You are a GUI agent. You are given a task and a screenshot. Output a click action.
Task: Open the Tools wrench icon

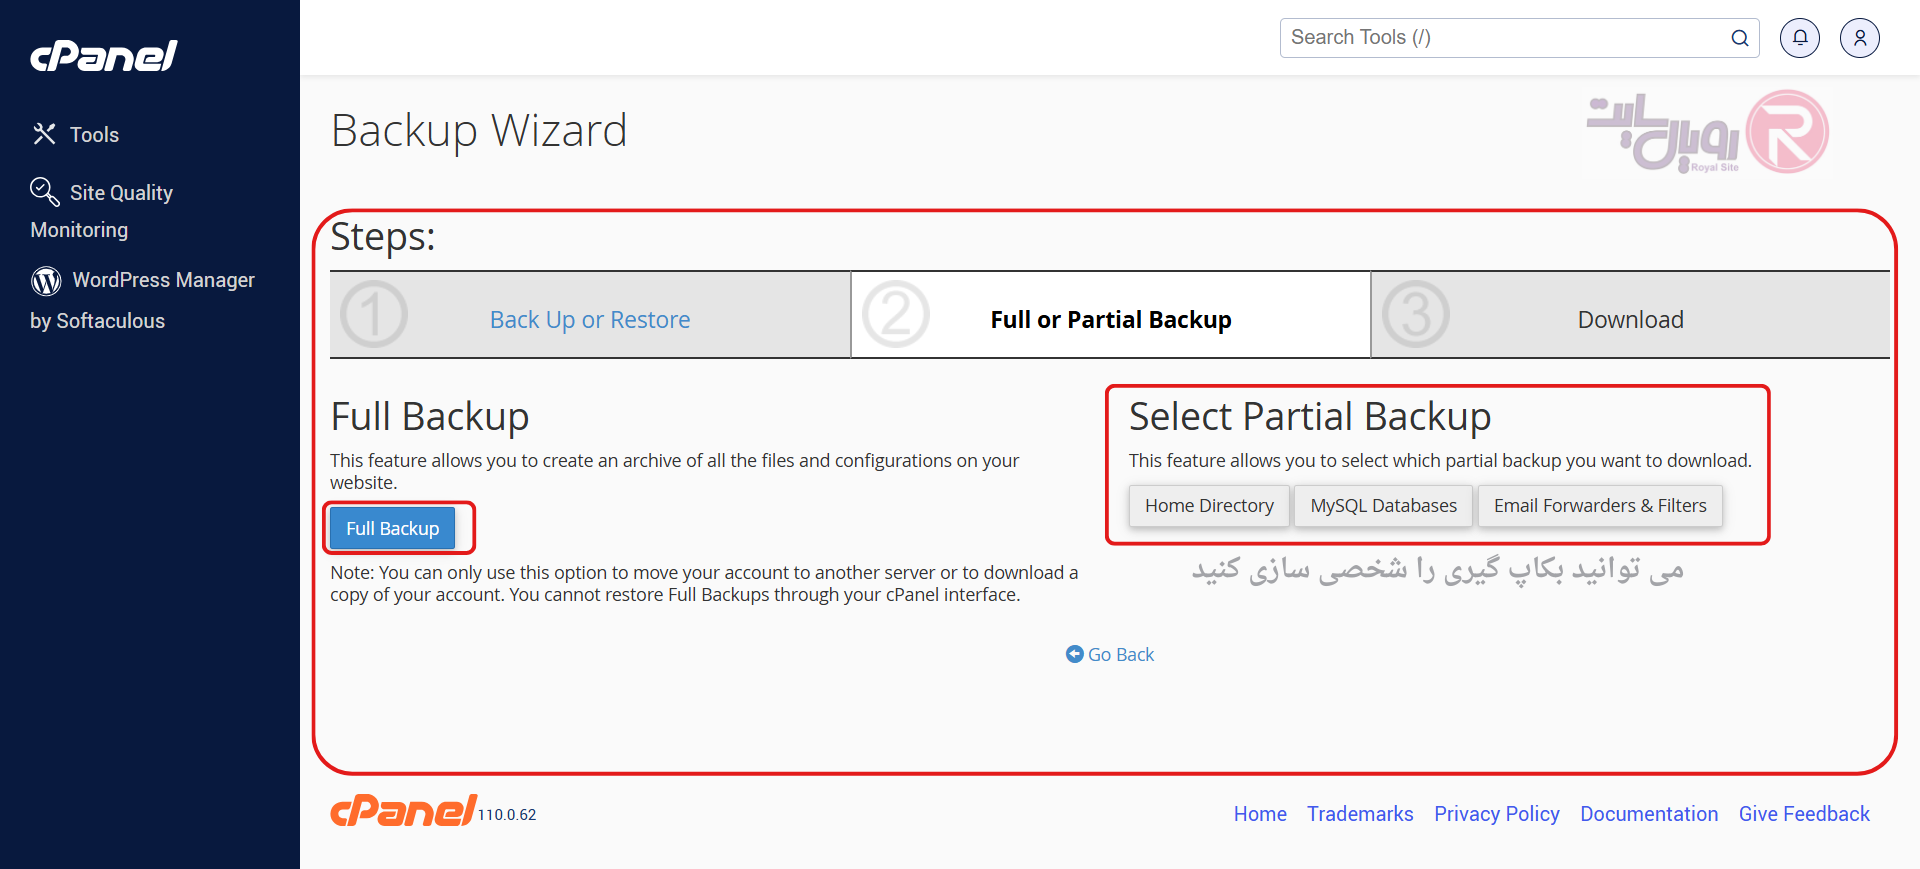pyautogui.click(x=44, y=134)
